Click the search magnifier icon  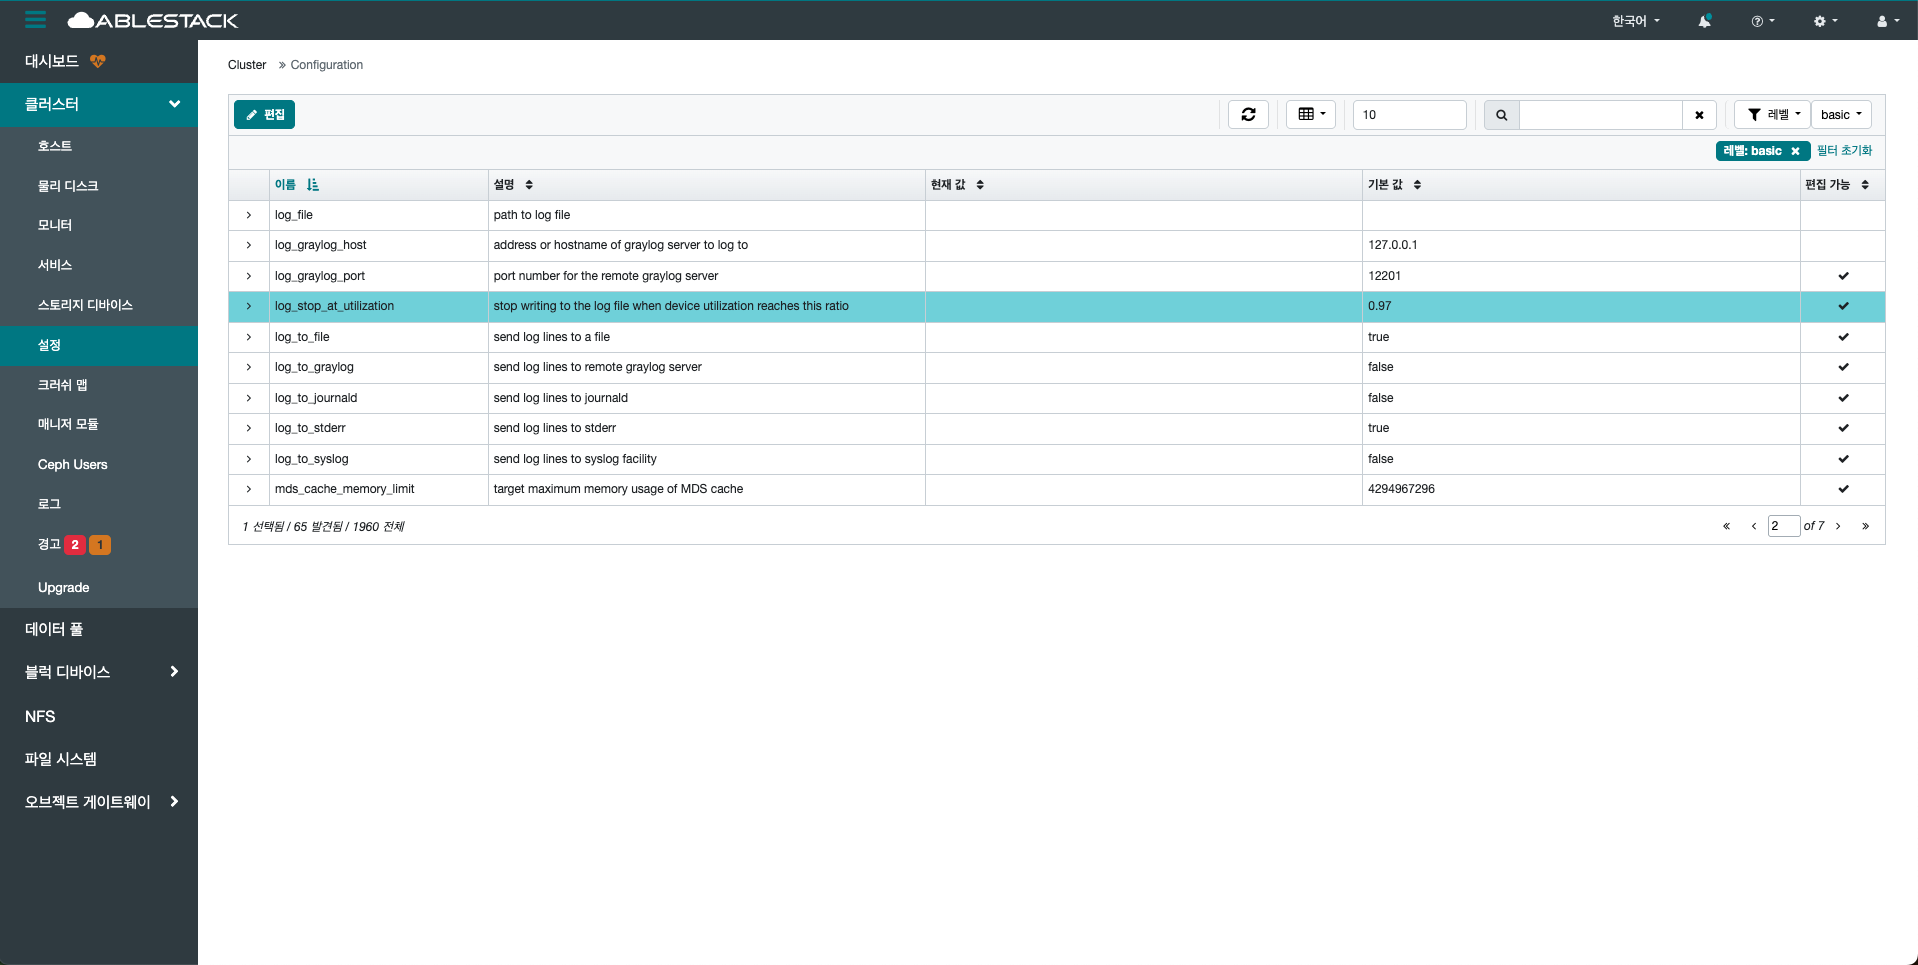click(1501, 115)
